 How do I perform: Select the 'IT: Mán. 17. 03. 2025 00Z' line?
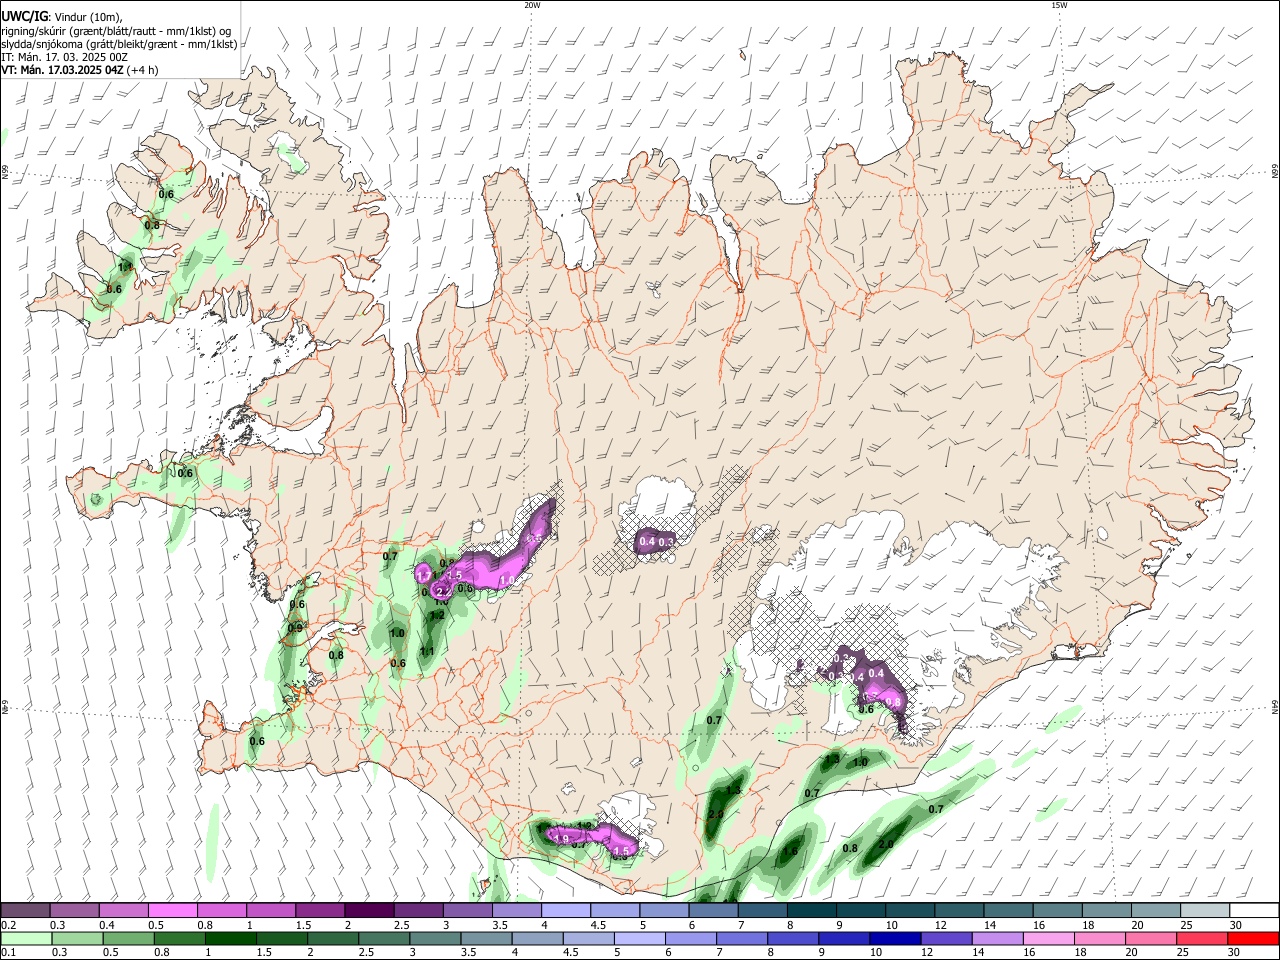(64, 57)
